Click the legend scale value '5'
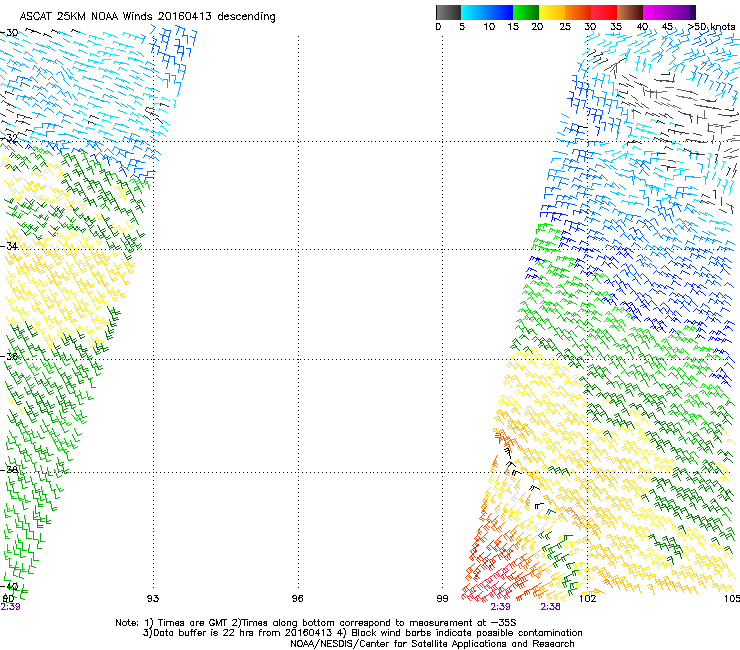This screenshot has height=650, width=740. tap(462, 27)
